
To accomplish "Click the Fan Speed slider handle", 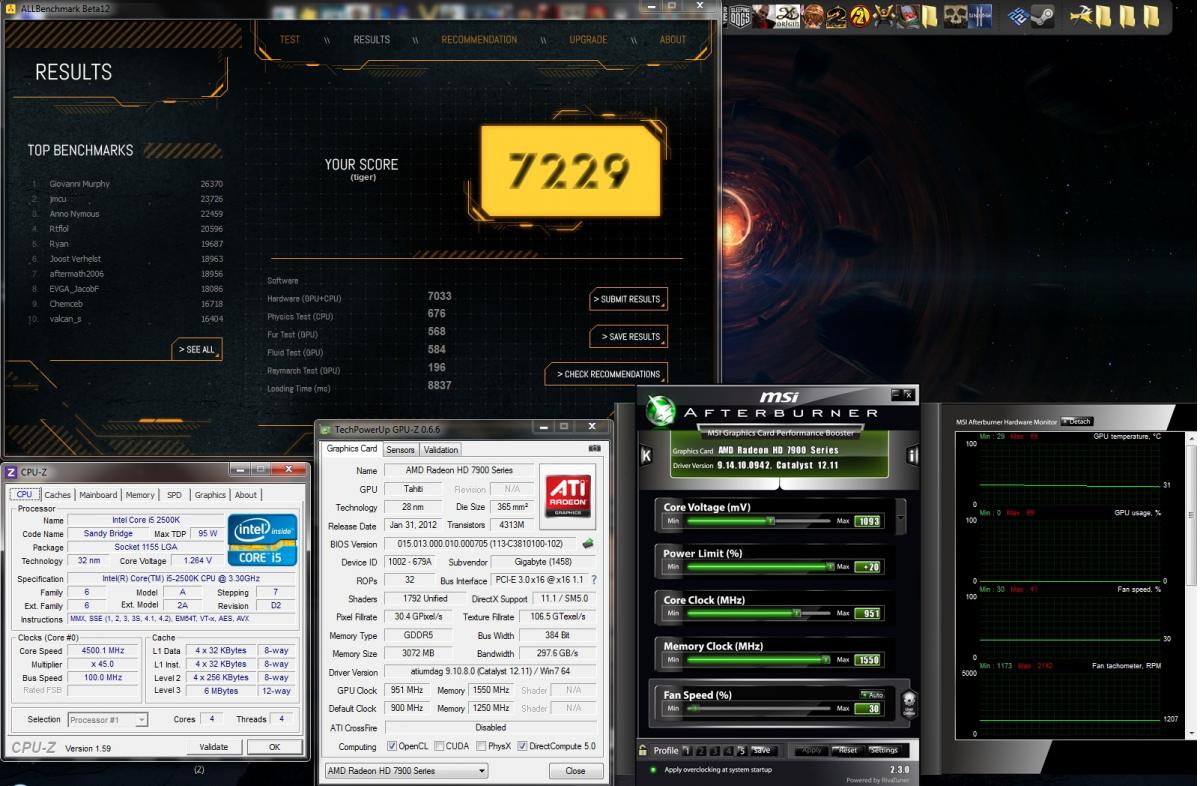I will coord(693,708).
